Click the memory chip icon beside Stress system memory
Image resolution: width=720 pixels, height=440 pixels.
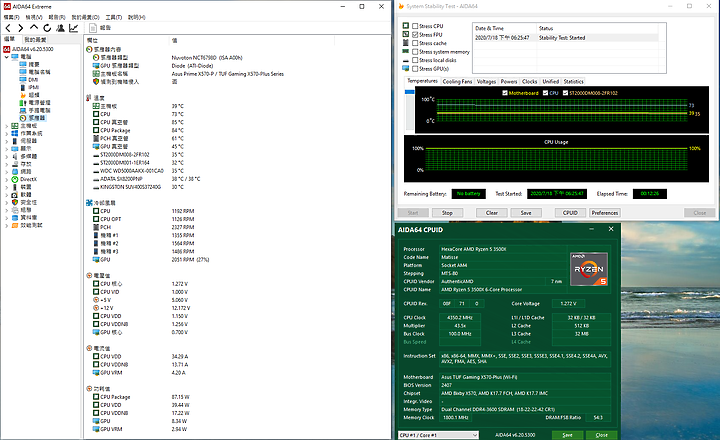point(405,51)
